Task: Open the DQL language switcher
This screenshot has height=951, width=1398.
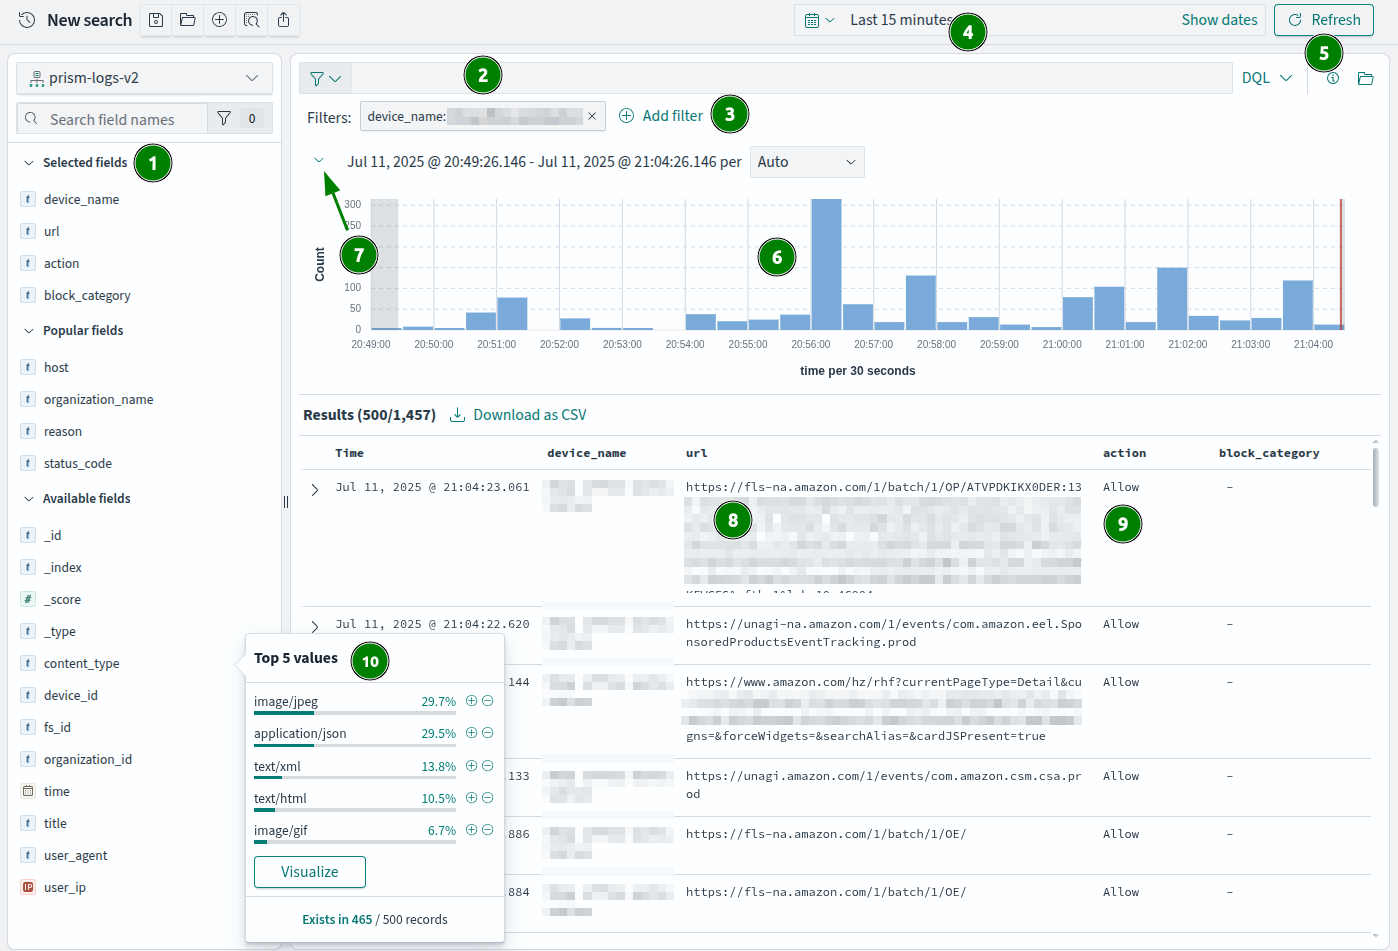Action: coord(1267,78)
